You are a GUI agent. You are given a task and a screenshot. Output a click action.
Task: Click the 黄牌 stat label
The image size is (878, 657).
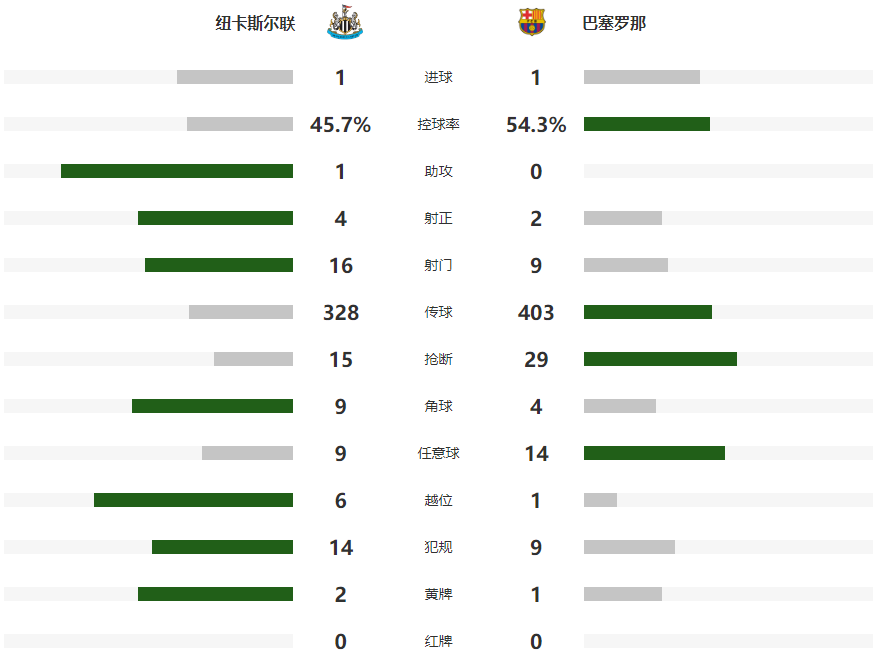point(438,594)
